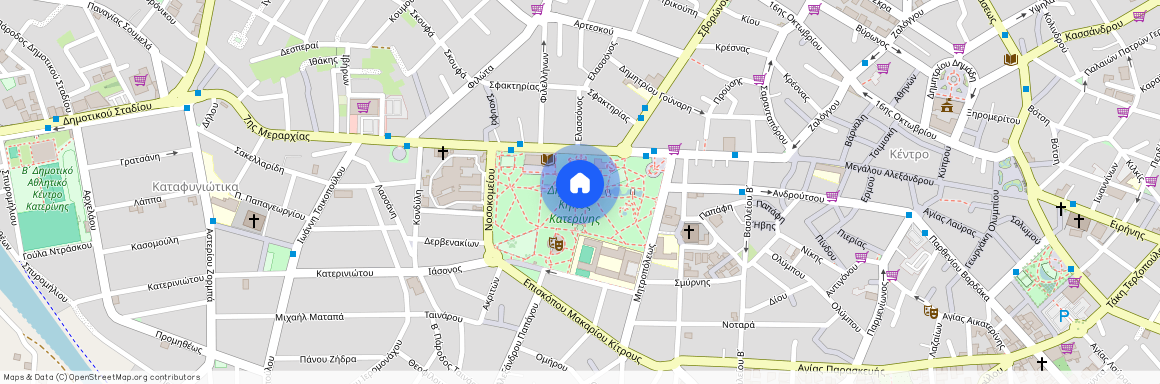Open the library icon near Κασσάνδρου street

coord(1010,59)
